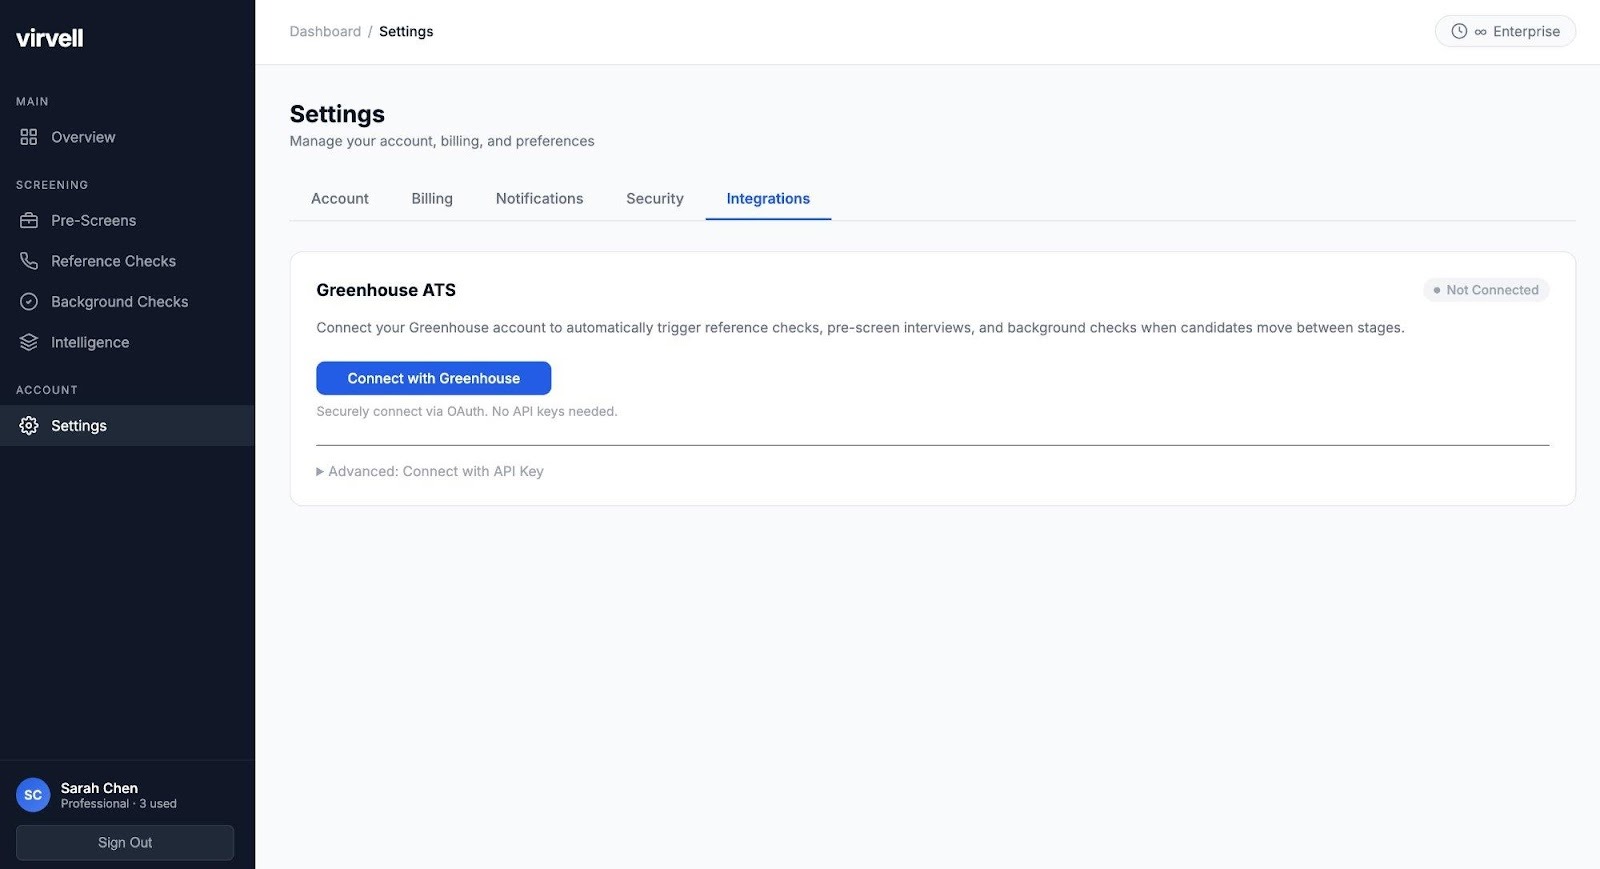The width and height of the screenshot is (1600, 869).
Task: Click the clock icon in Enterprise badge
Action: (x=1459, y=31)
